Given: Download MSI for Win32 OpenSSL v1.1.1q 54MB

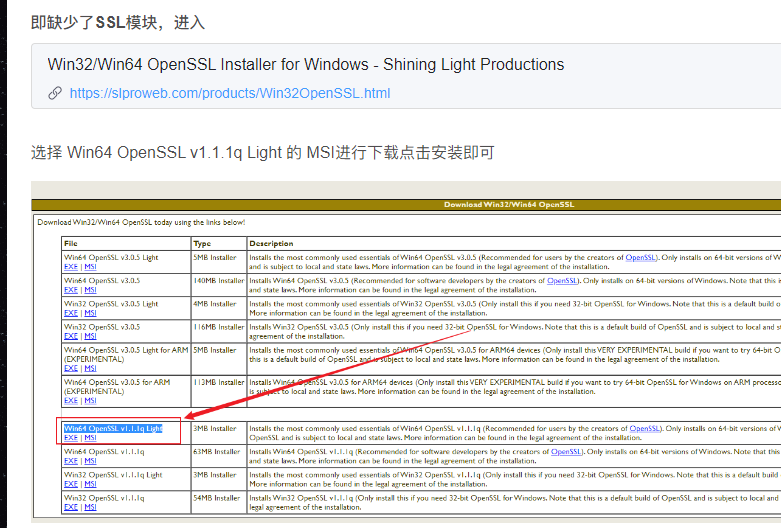Looking at the screenshot, I should point(90,507).
